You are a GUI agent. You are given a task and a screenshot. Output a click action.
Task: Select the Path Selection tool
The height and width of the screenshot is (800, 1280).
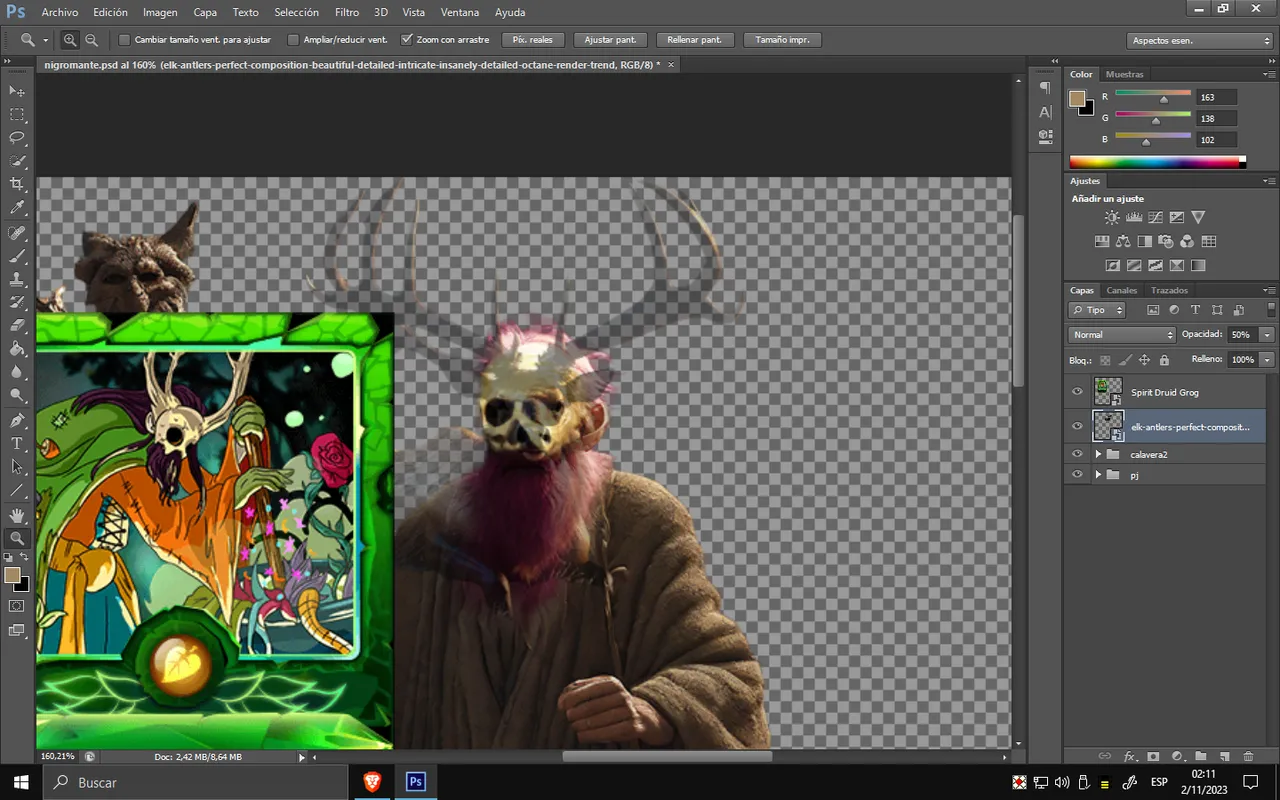17,466
